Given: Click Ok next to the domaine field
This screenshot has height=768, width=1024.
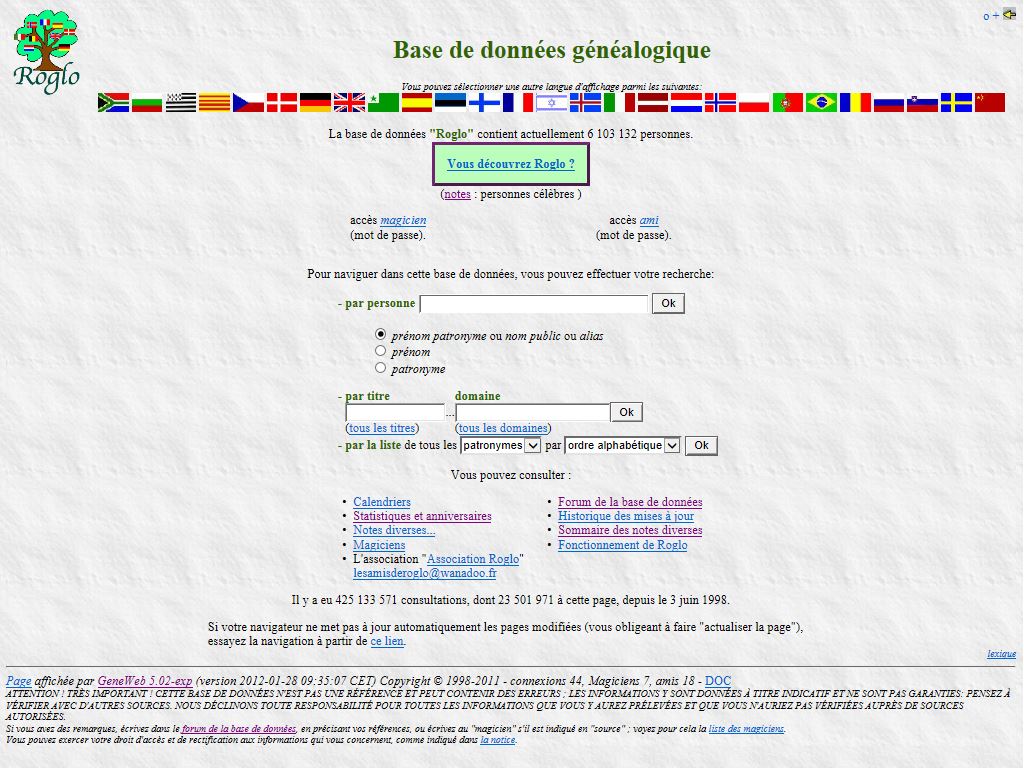Looking at the screenshot, I should pyautogui.click(x=627, y=412).
